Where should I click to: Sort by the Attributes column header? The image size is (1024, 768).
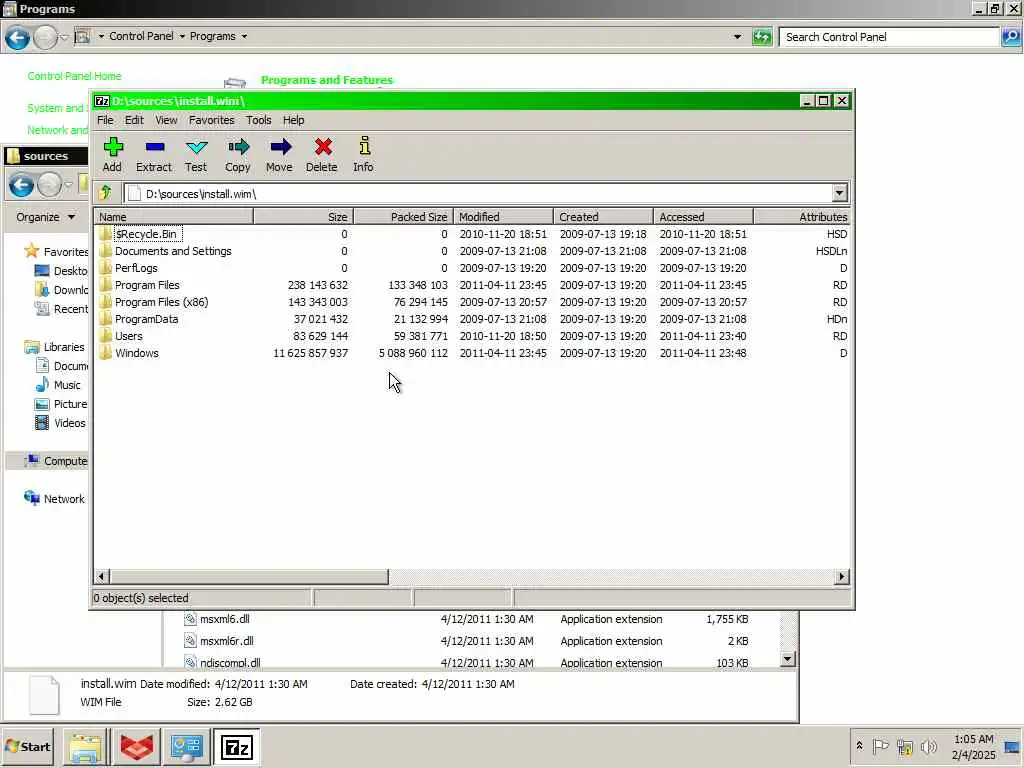coord(802,217)
